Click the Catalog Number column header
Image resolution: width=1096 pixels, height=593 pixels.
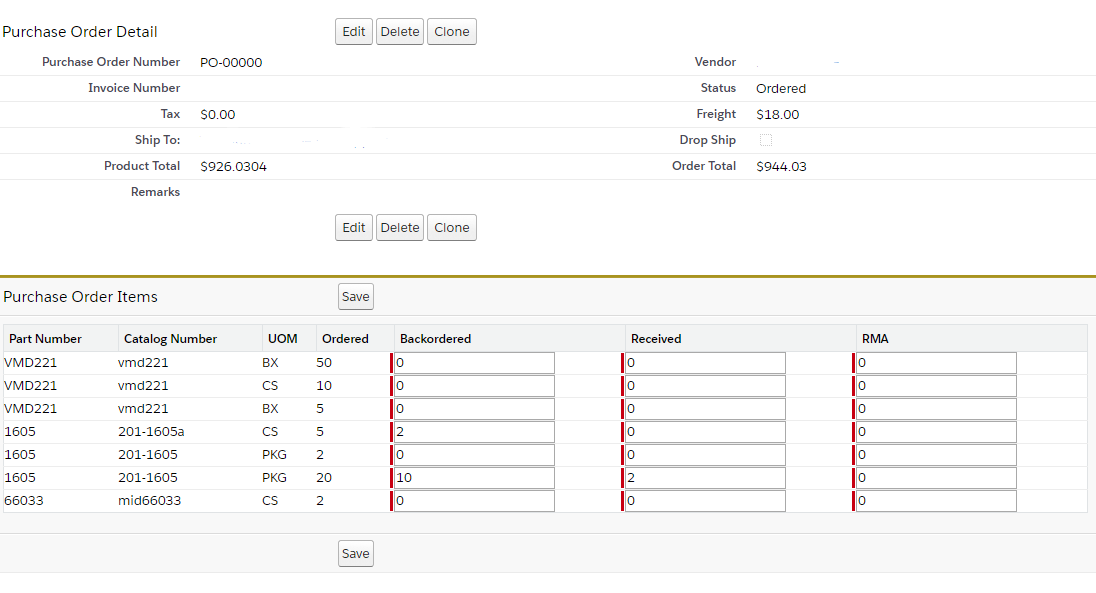[170, 339]
